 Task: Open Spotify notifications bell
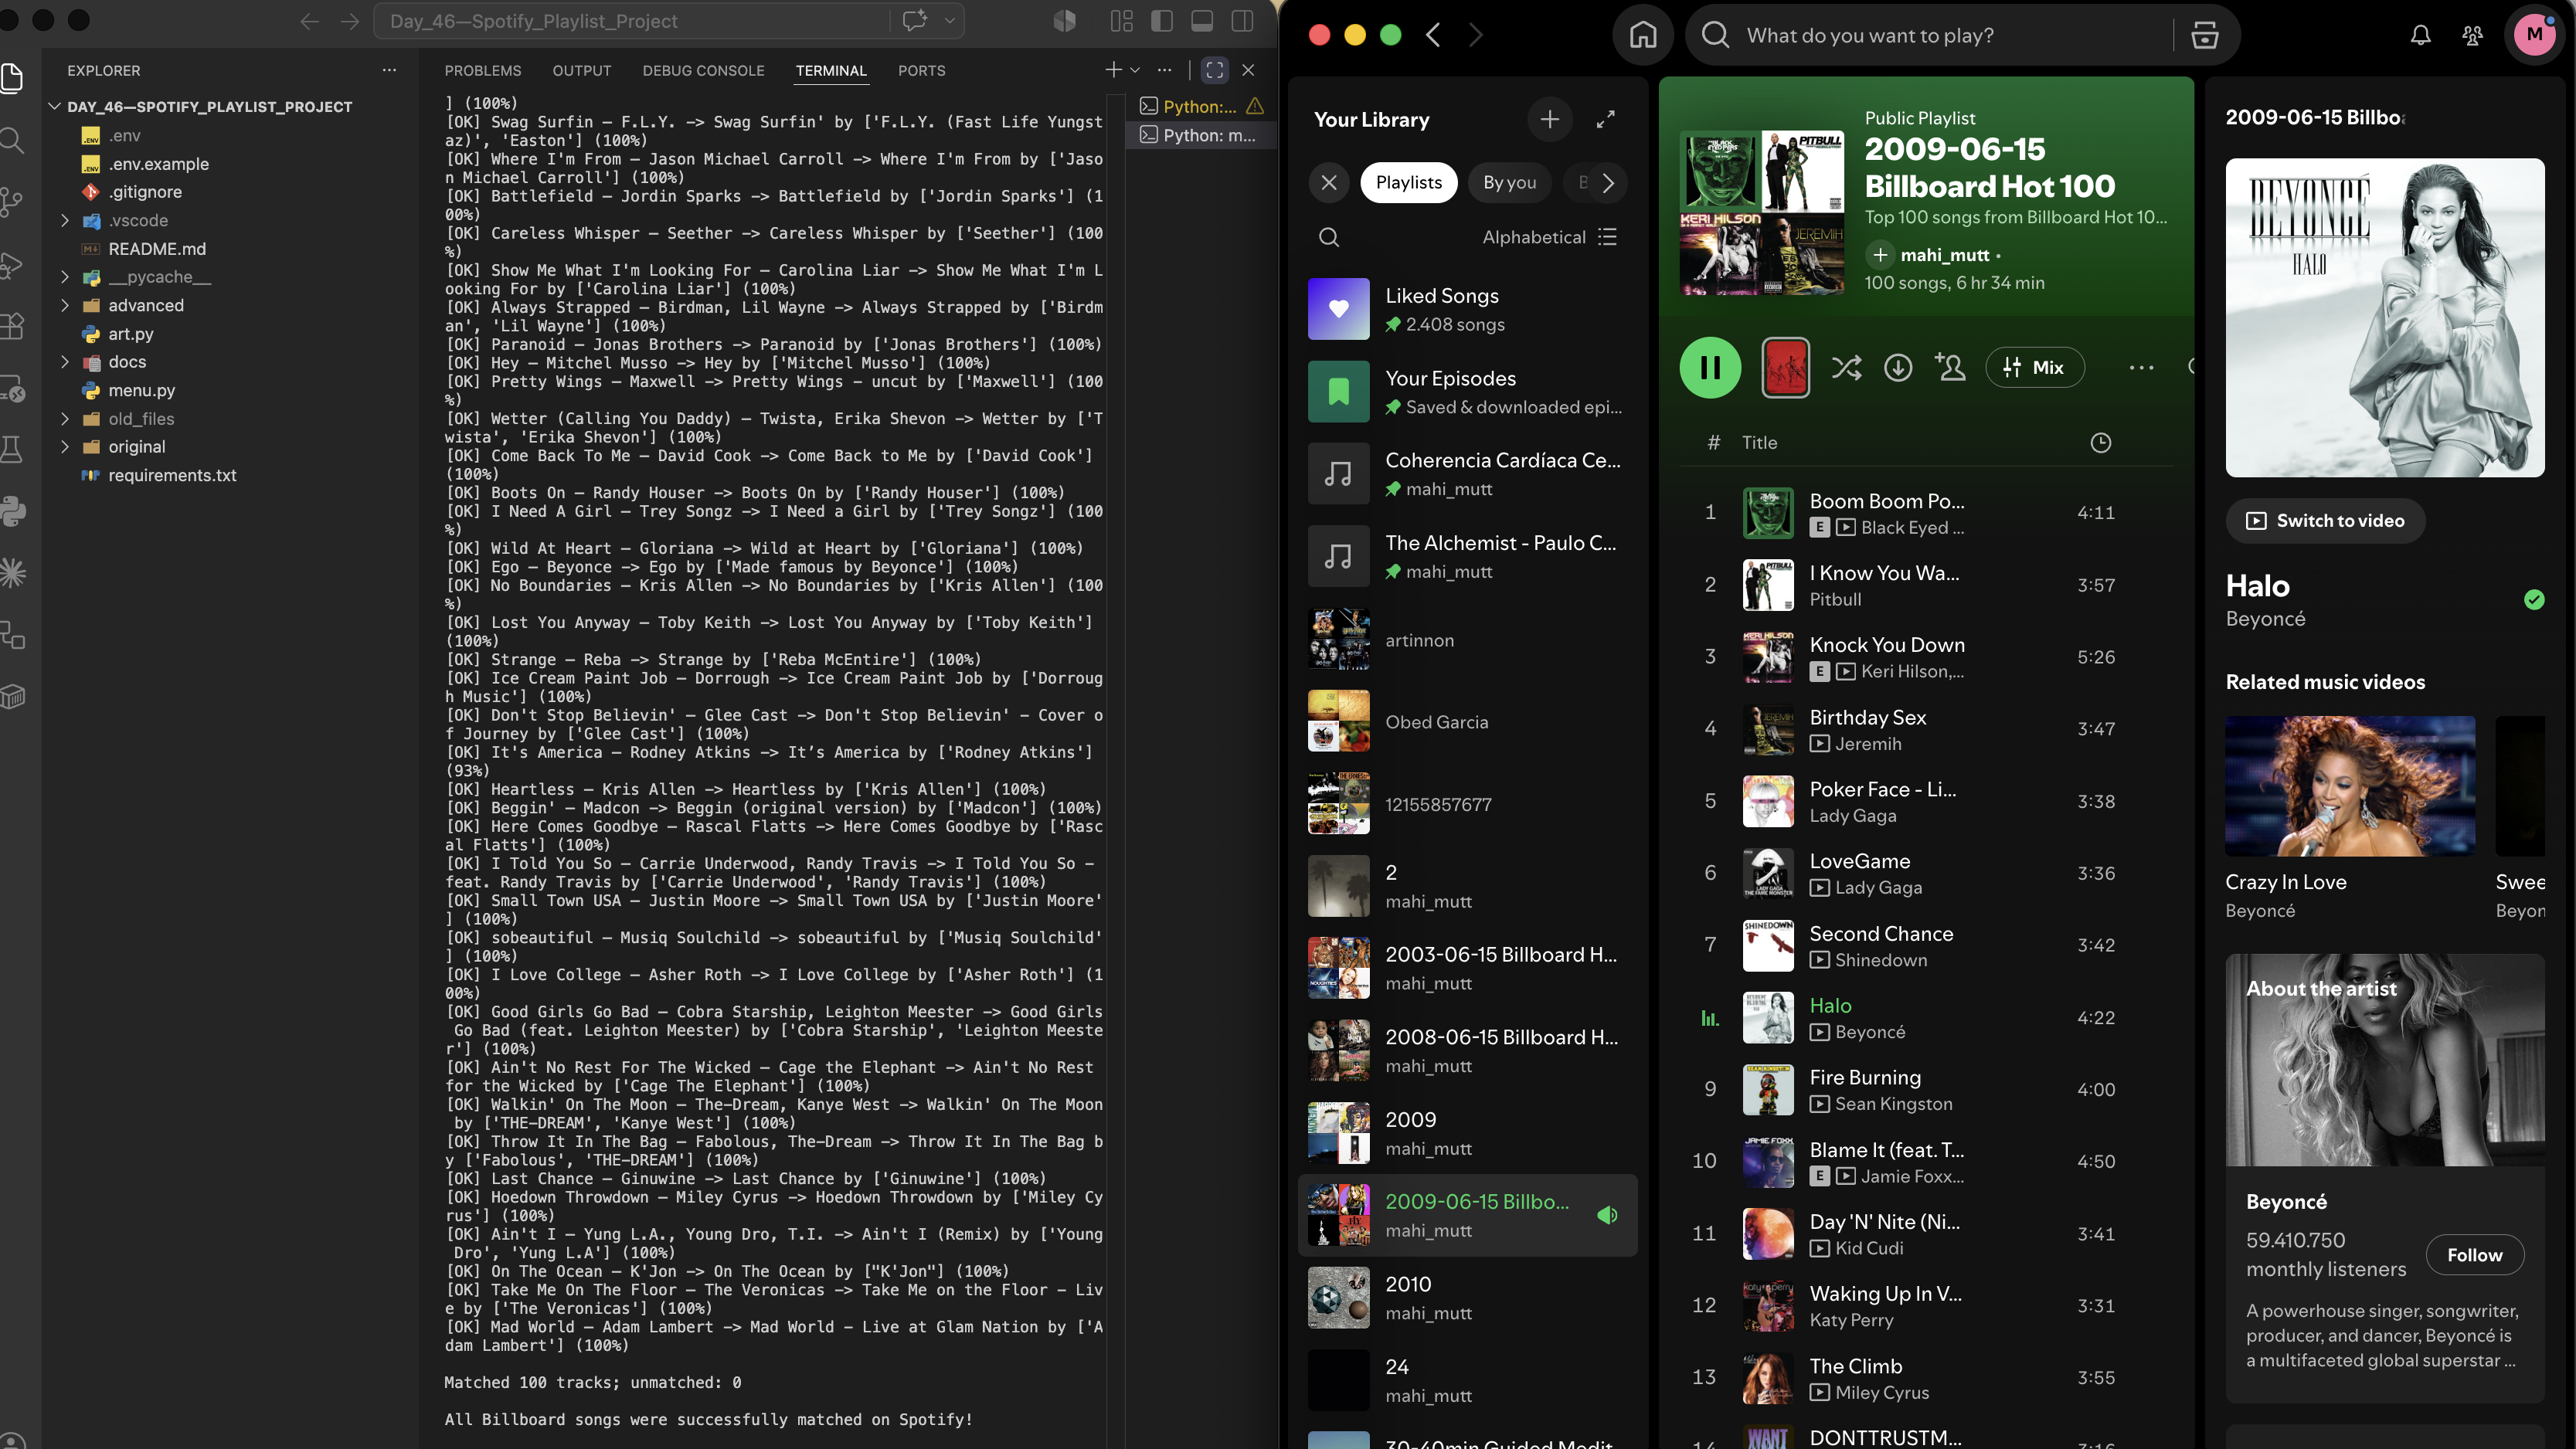click(2420, 35)
